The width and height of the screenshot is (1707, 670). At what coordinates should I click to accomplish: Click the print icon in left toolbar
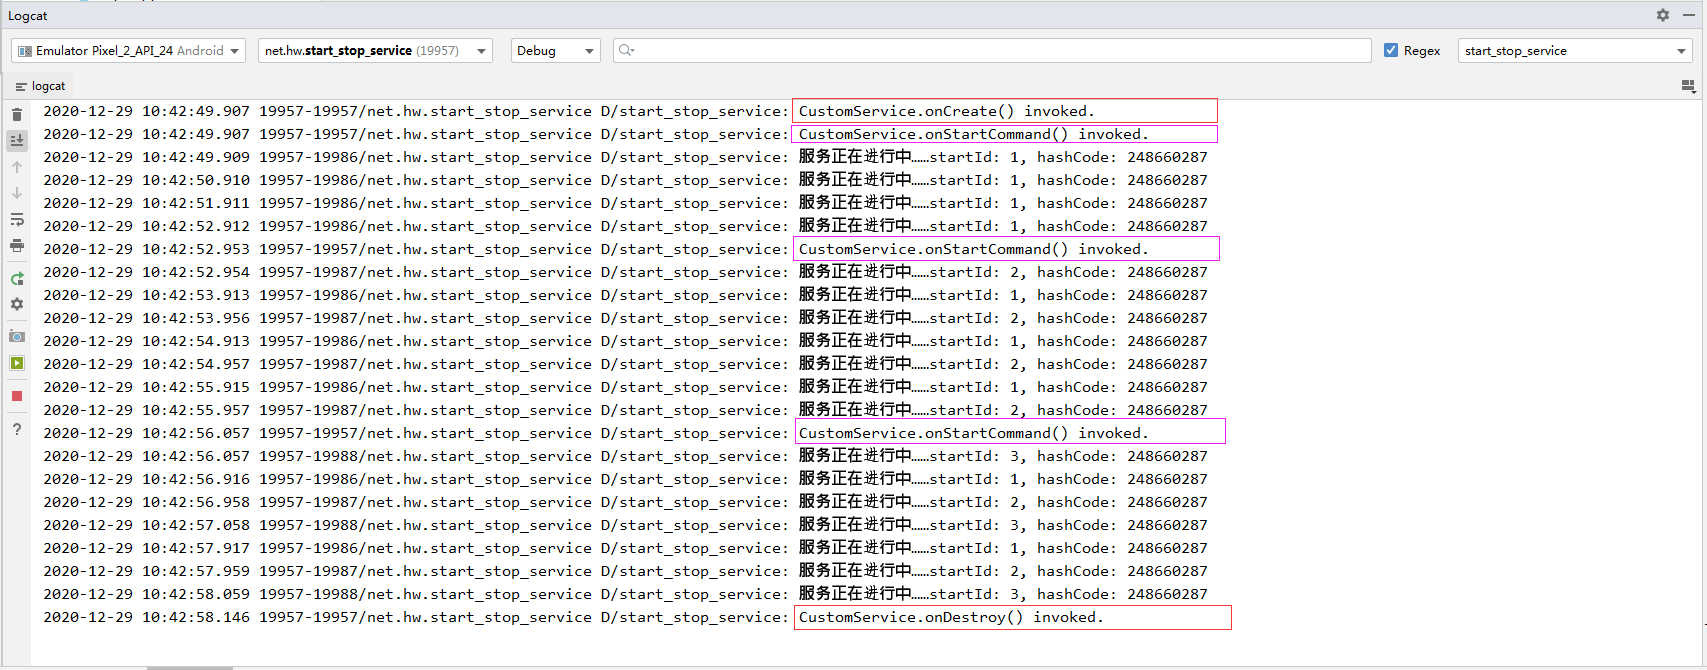click(17, 245)
